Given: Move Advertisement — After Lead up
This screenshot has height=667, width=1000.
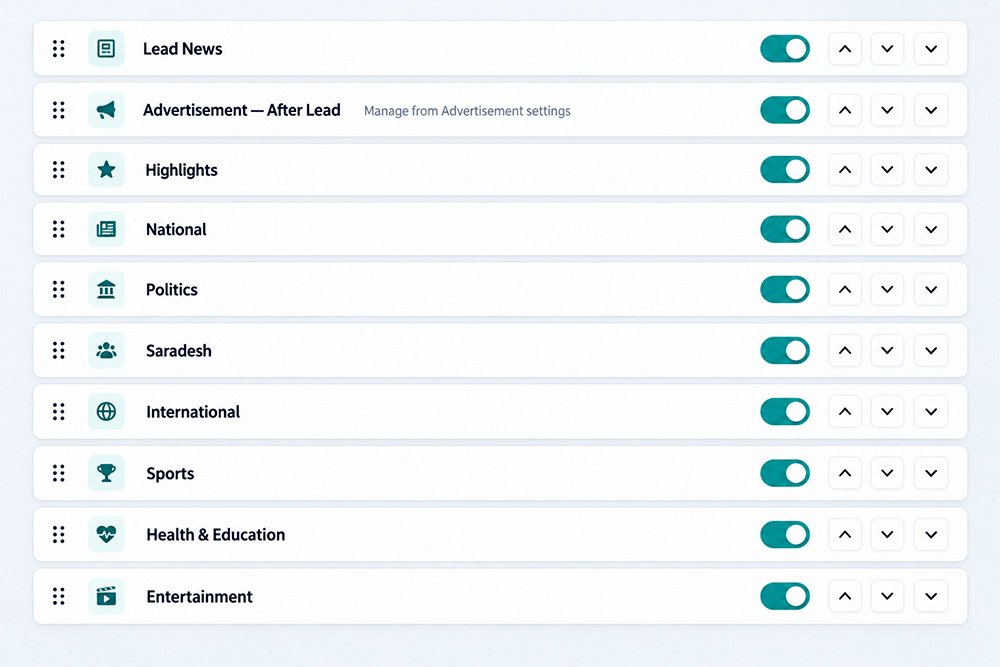Looking at the screenshot, I should 845,110.
